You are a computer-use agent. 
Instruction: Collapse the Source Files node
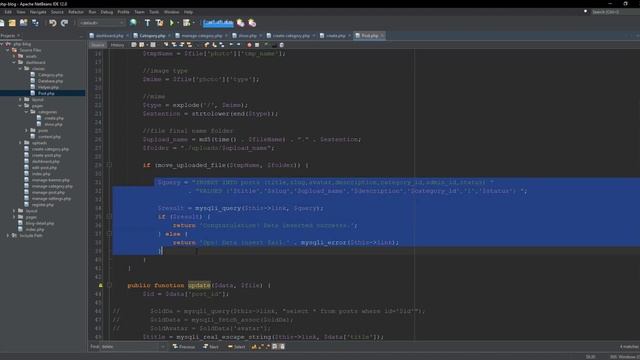tap(8, 50)
